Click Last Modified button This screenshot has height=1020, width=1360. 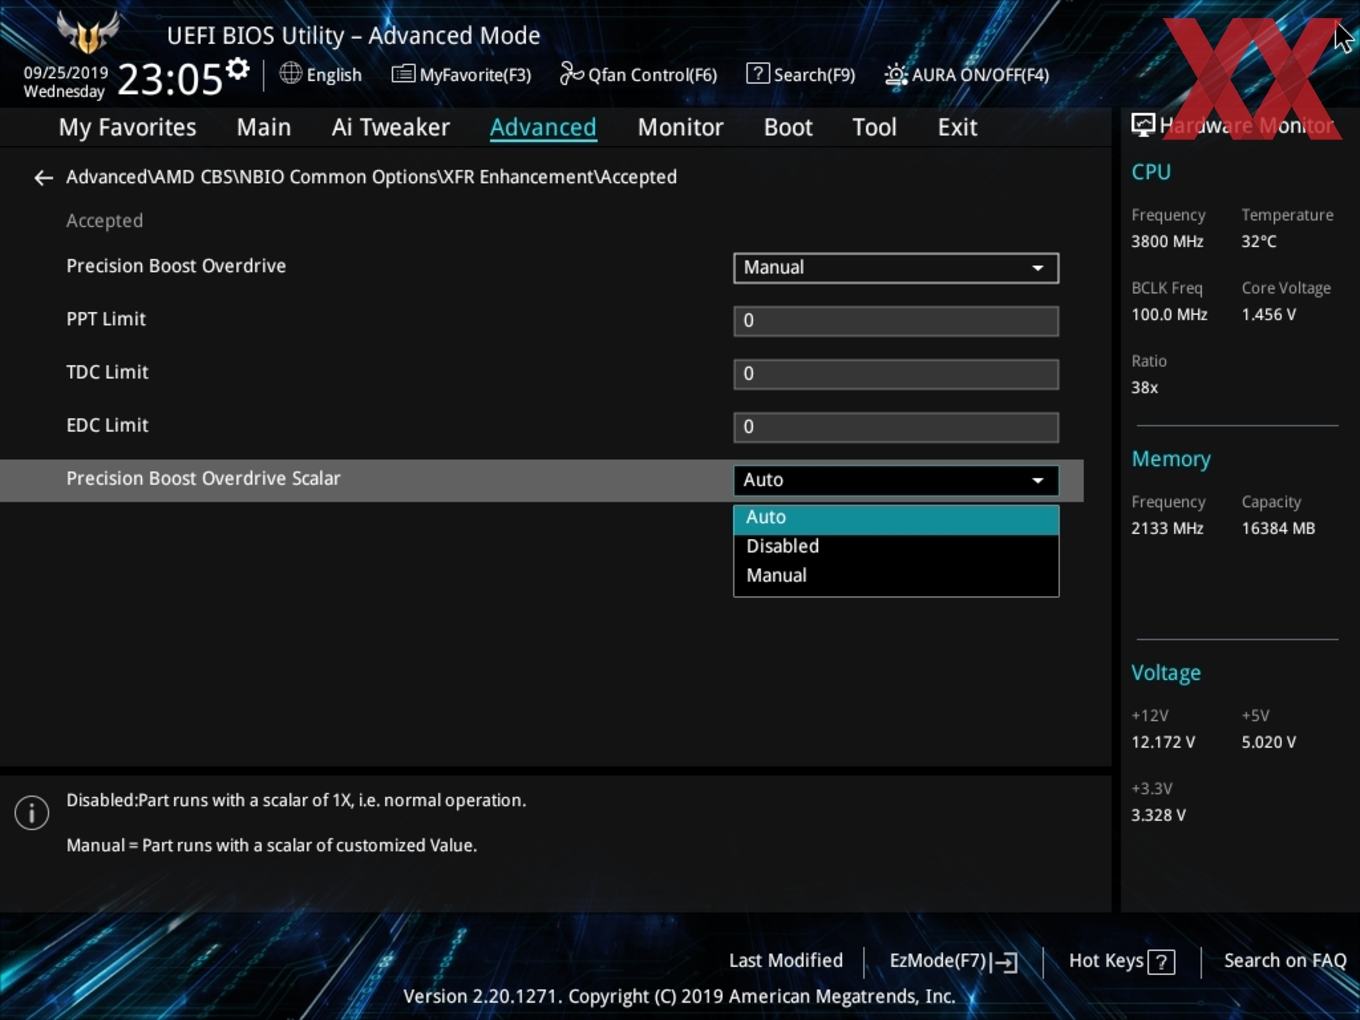click(x=786, y=961)
